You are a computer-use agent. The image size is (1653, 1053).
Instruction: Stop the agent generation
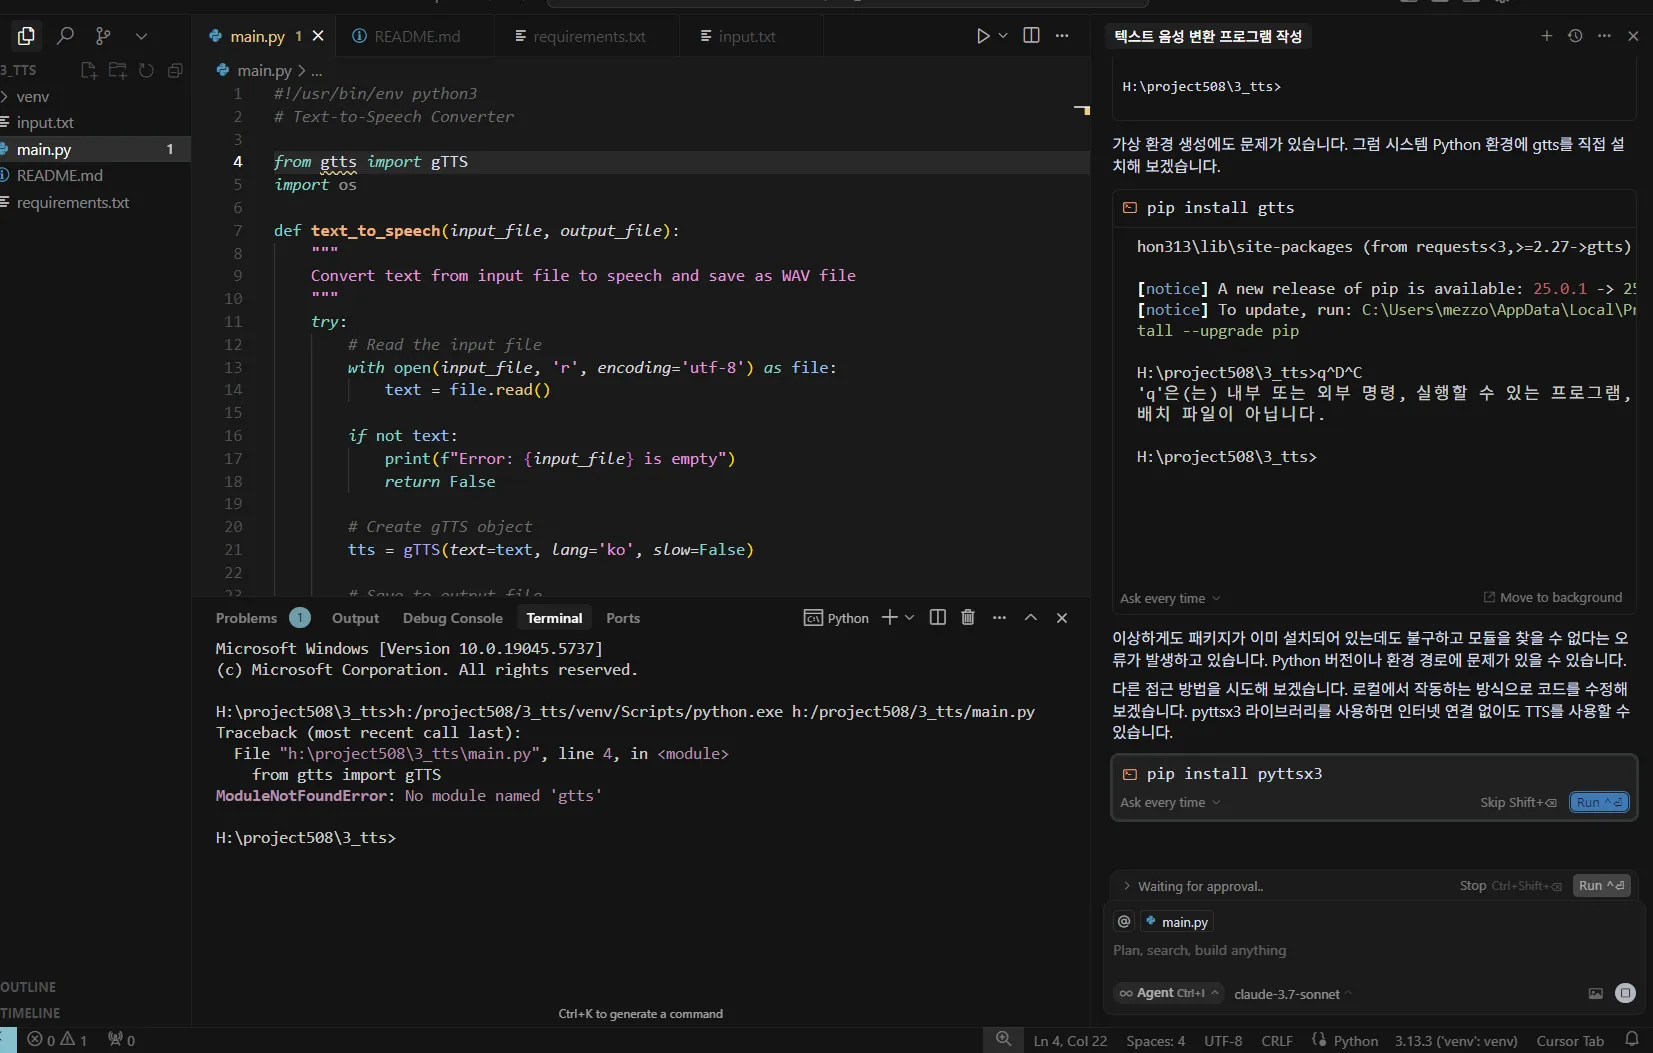[x=1510, y=886]
